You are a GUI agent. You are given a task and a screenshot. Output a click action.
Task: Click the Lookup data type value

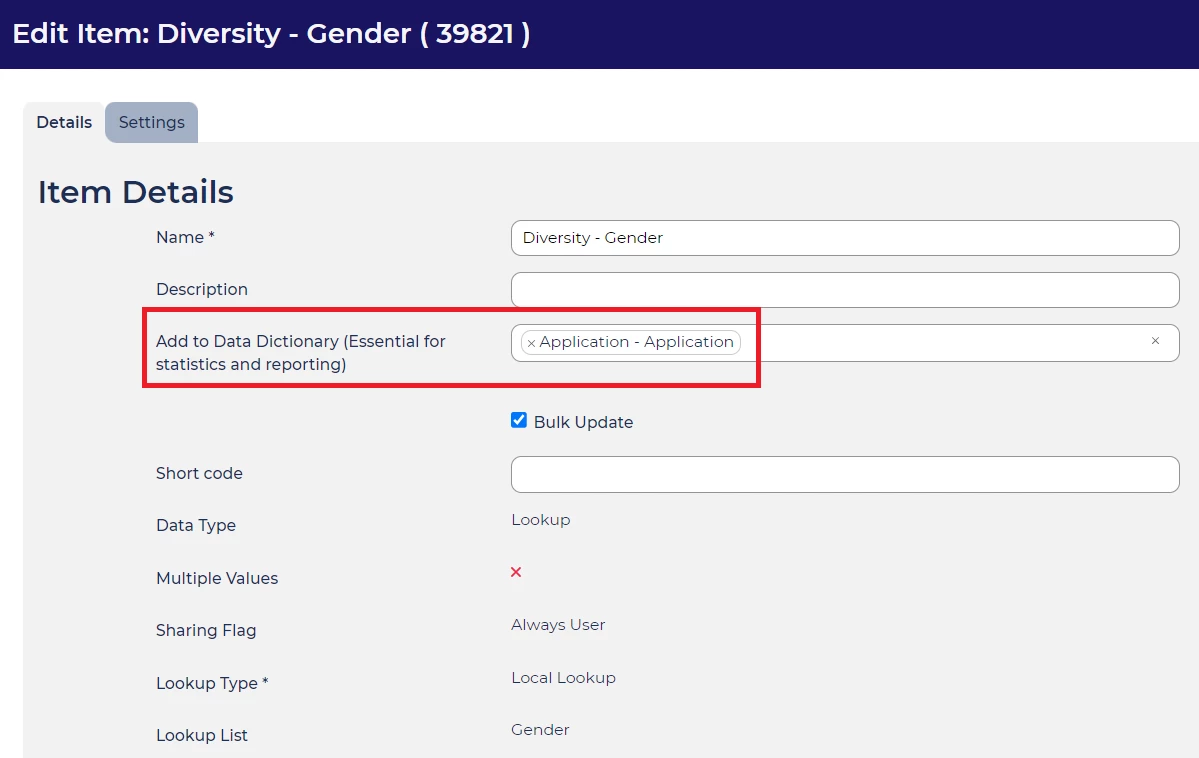pyautogui.click(x=541, y=520)
